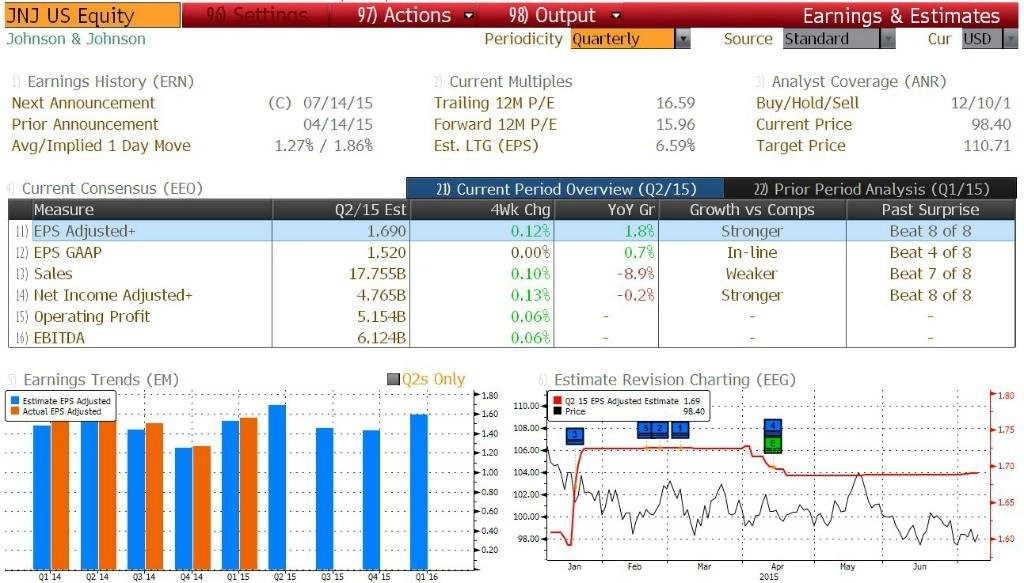Open the Source Standard dropdown
This screenshot has width=1024, height=583.
pyautogui.click(x=887, y=39)
